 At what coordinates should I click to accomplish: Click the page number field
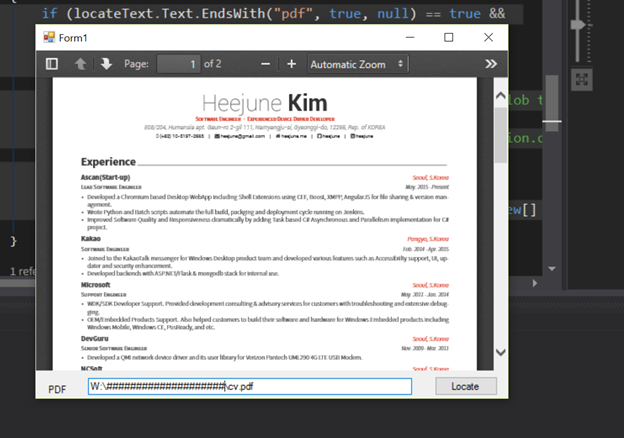178,64
